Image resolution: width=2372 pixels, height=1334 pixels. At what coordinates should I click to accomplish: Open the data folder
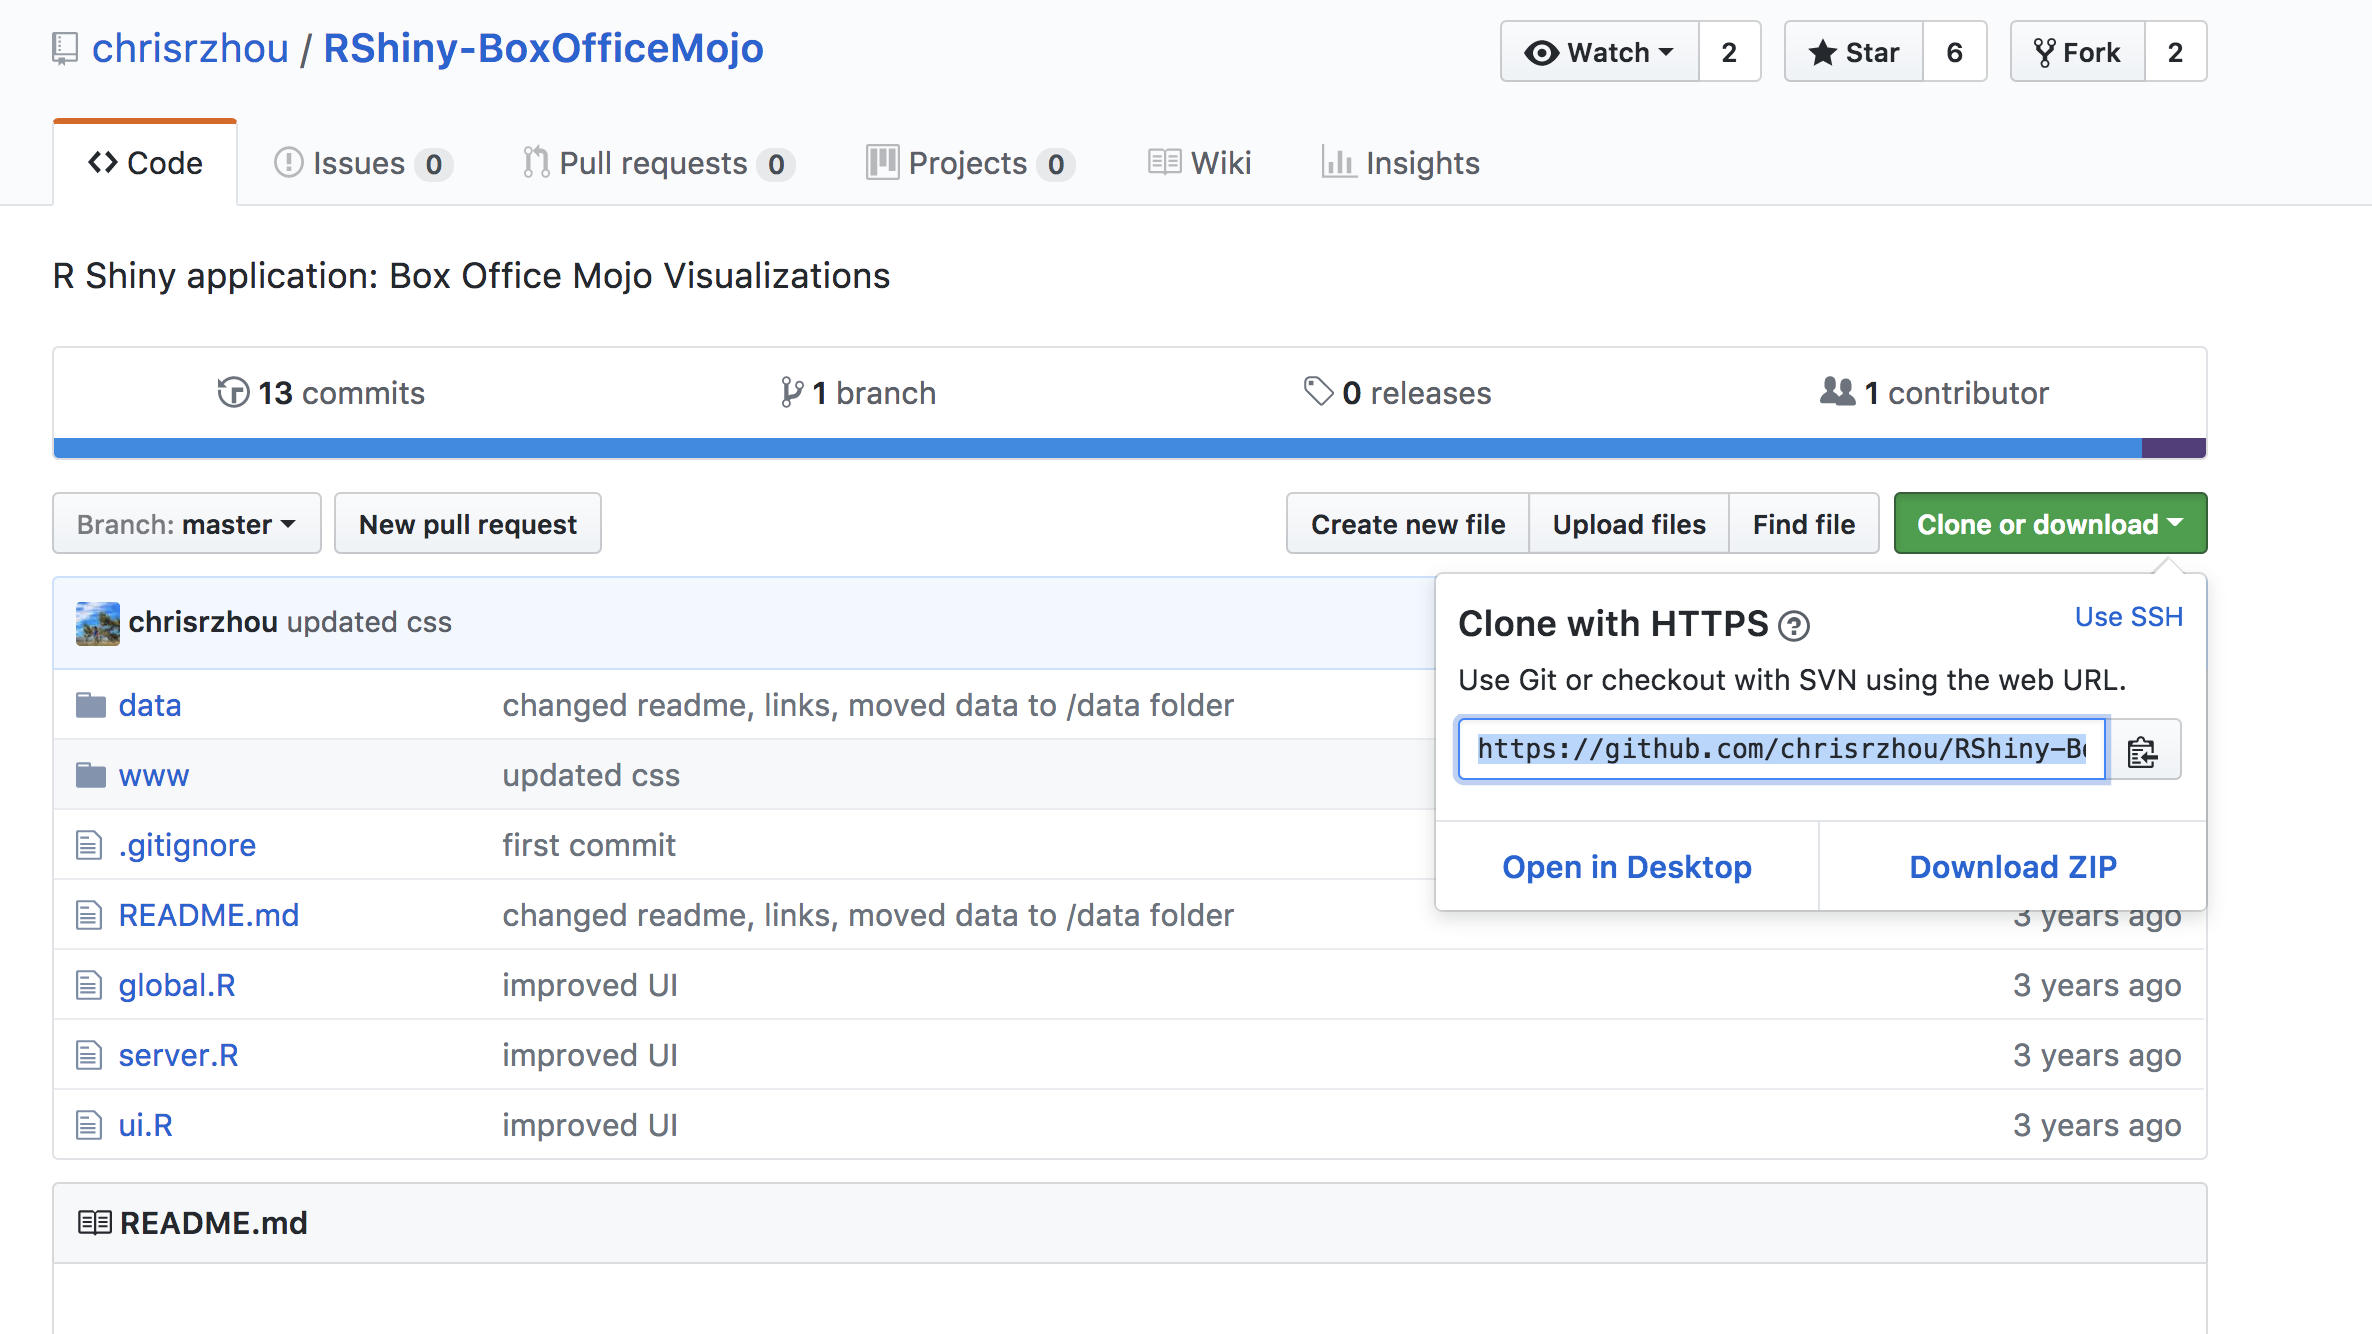[x=150, y=705]
